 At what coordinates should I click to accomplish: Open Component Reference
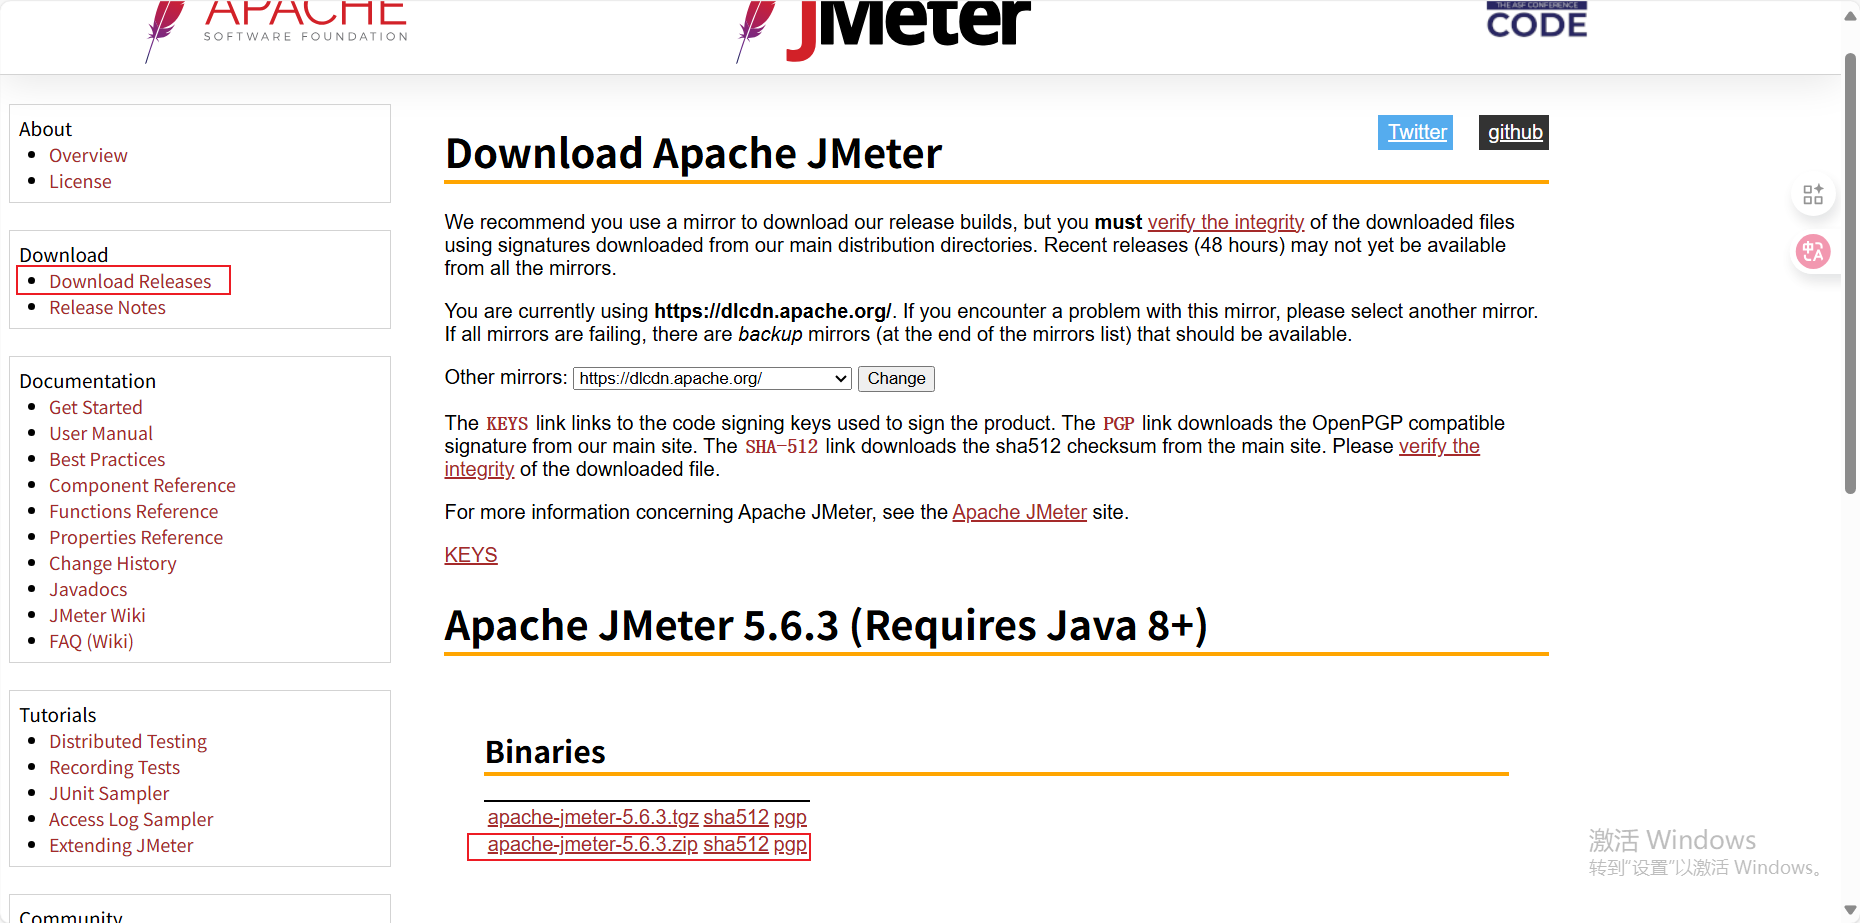click(142, 485)
